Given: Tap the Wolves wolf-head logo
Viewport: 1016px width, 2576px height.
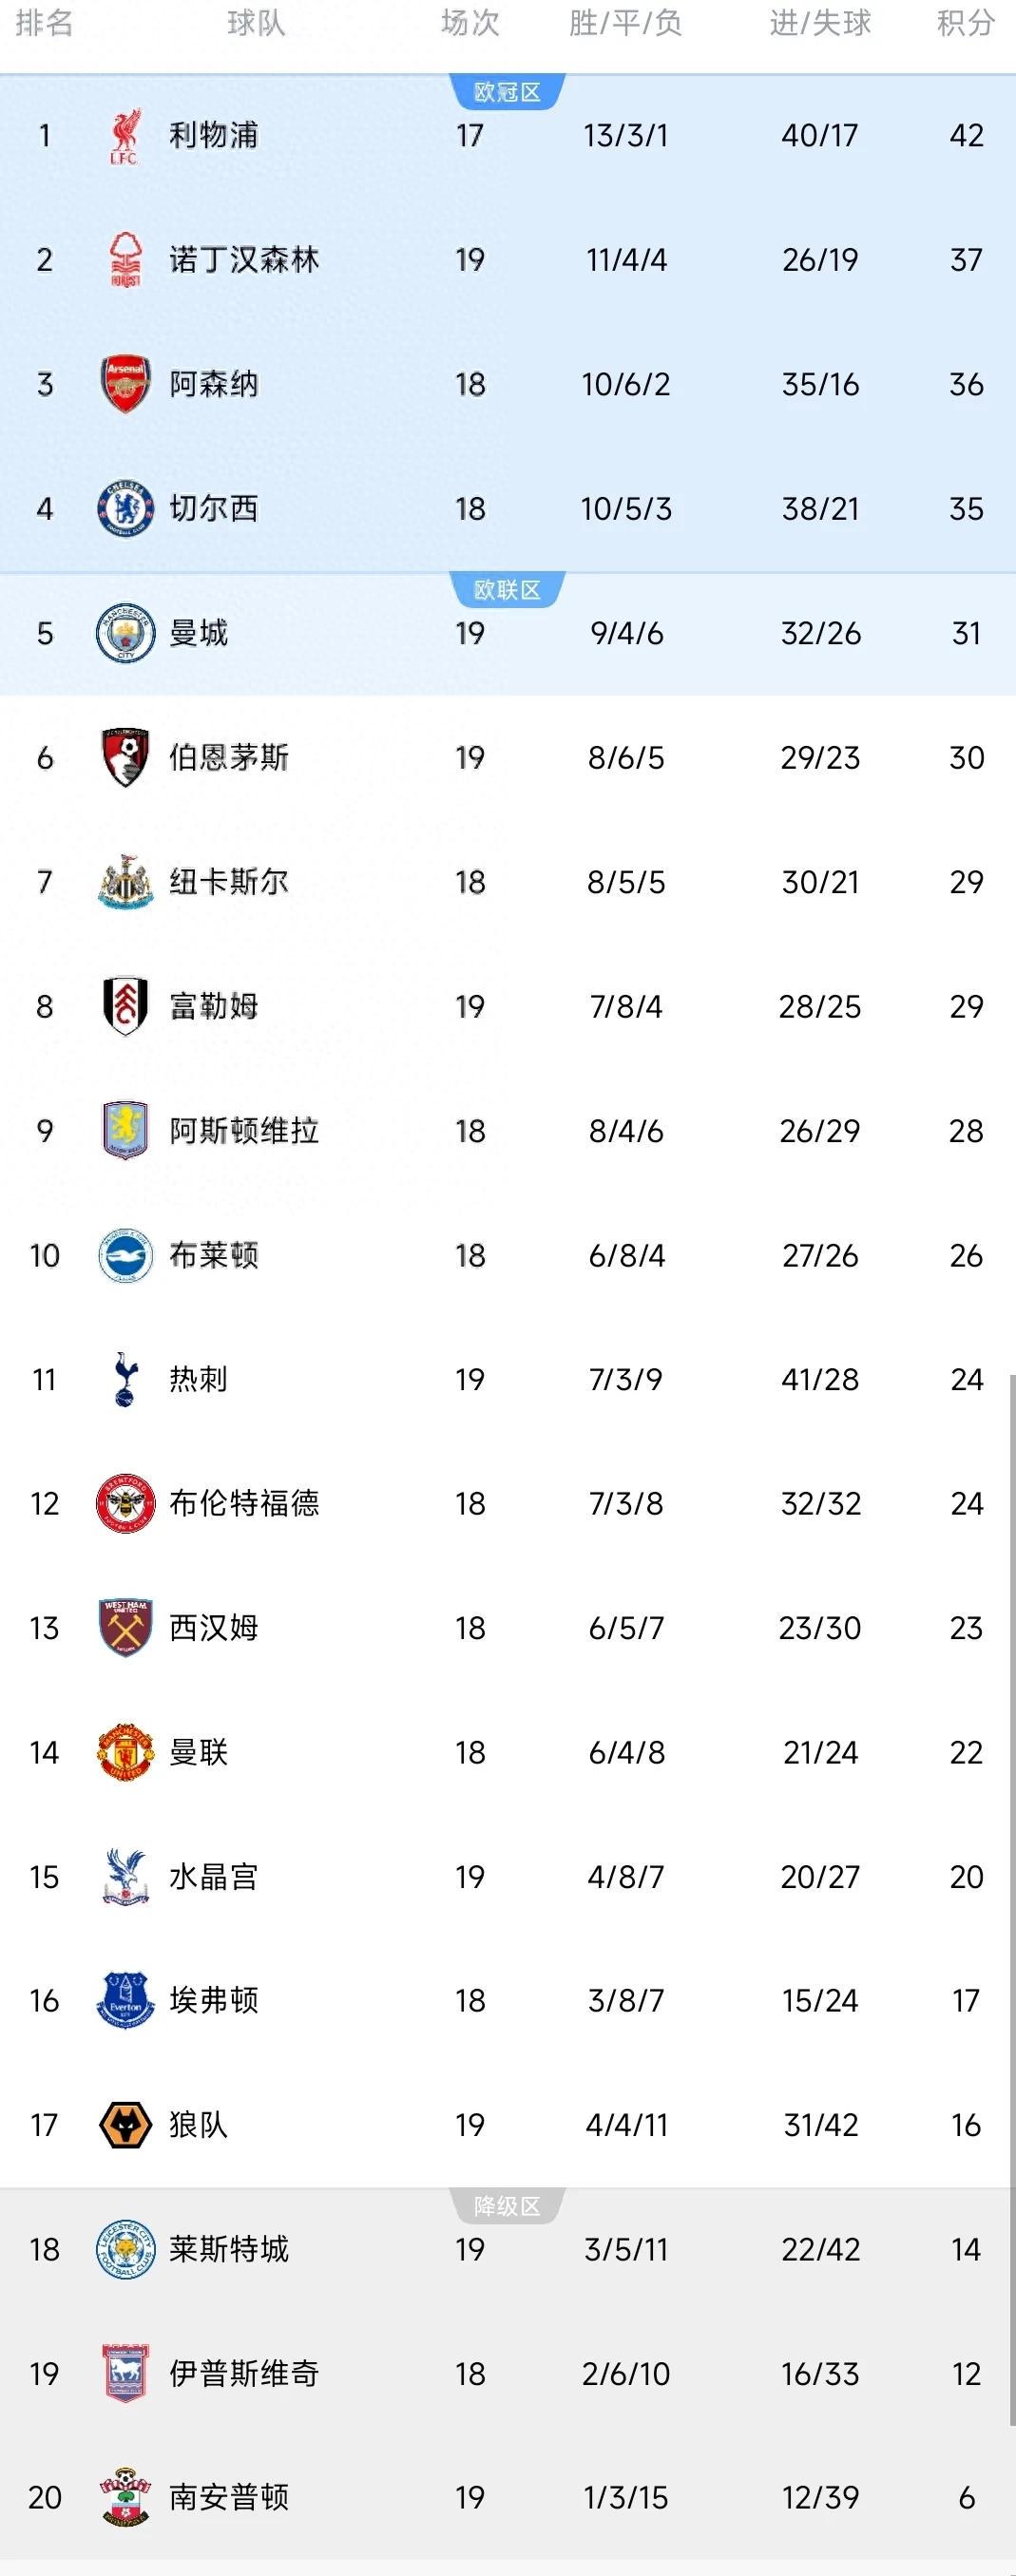Looking at the screenshot, I should pos(125,2124).
